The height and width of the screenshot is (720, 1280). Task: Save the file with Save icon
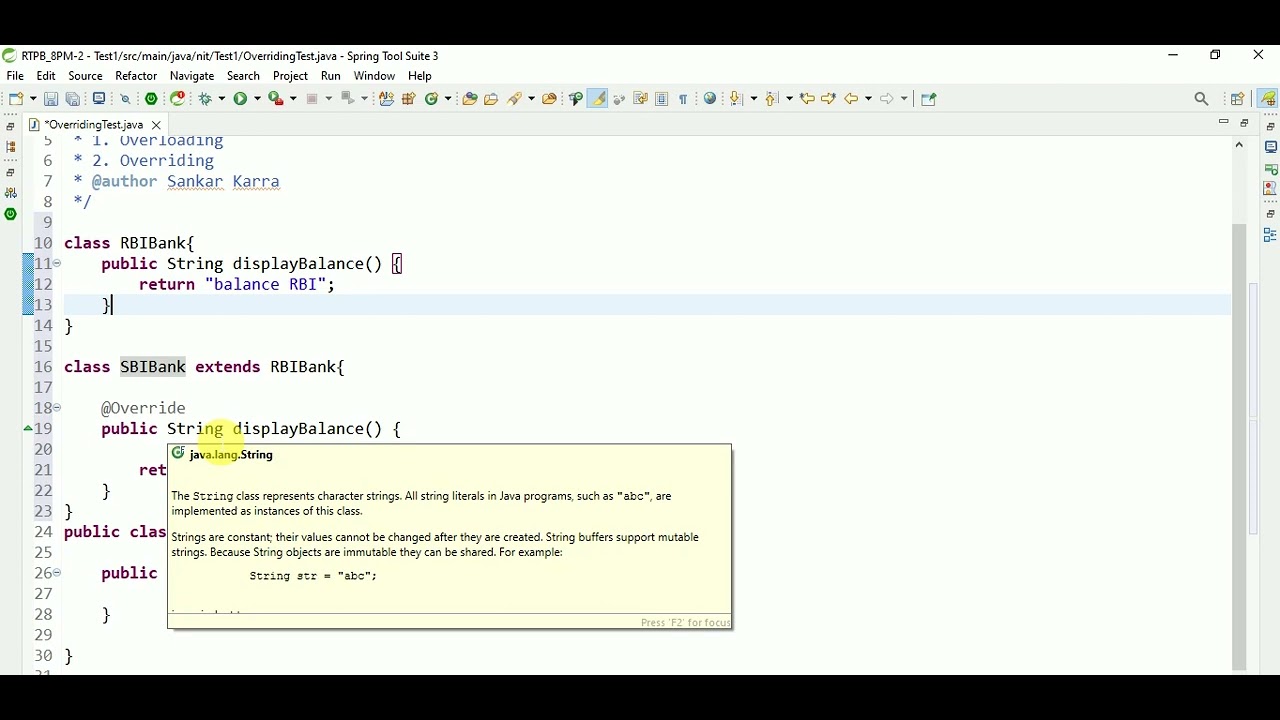(51, 99)
